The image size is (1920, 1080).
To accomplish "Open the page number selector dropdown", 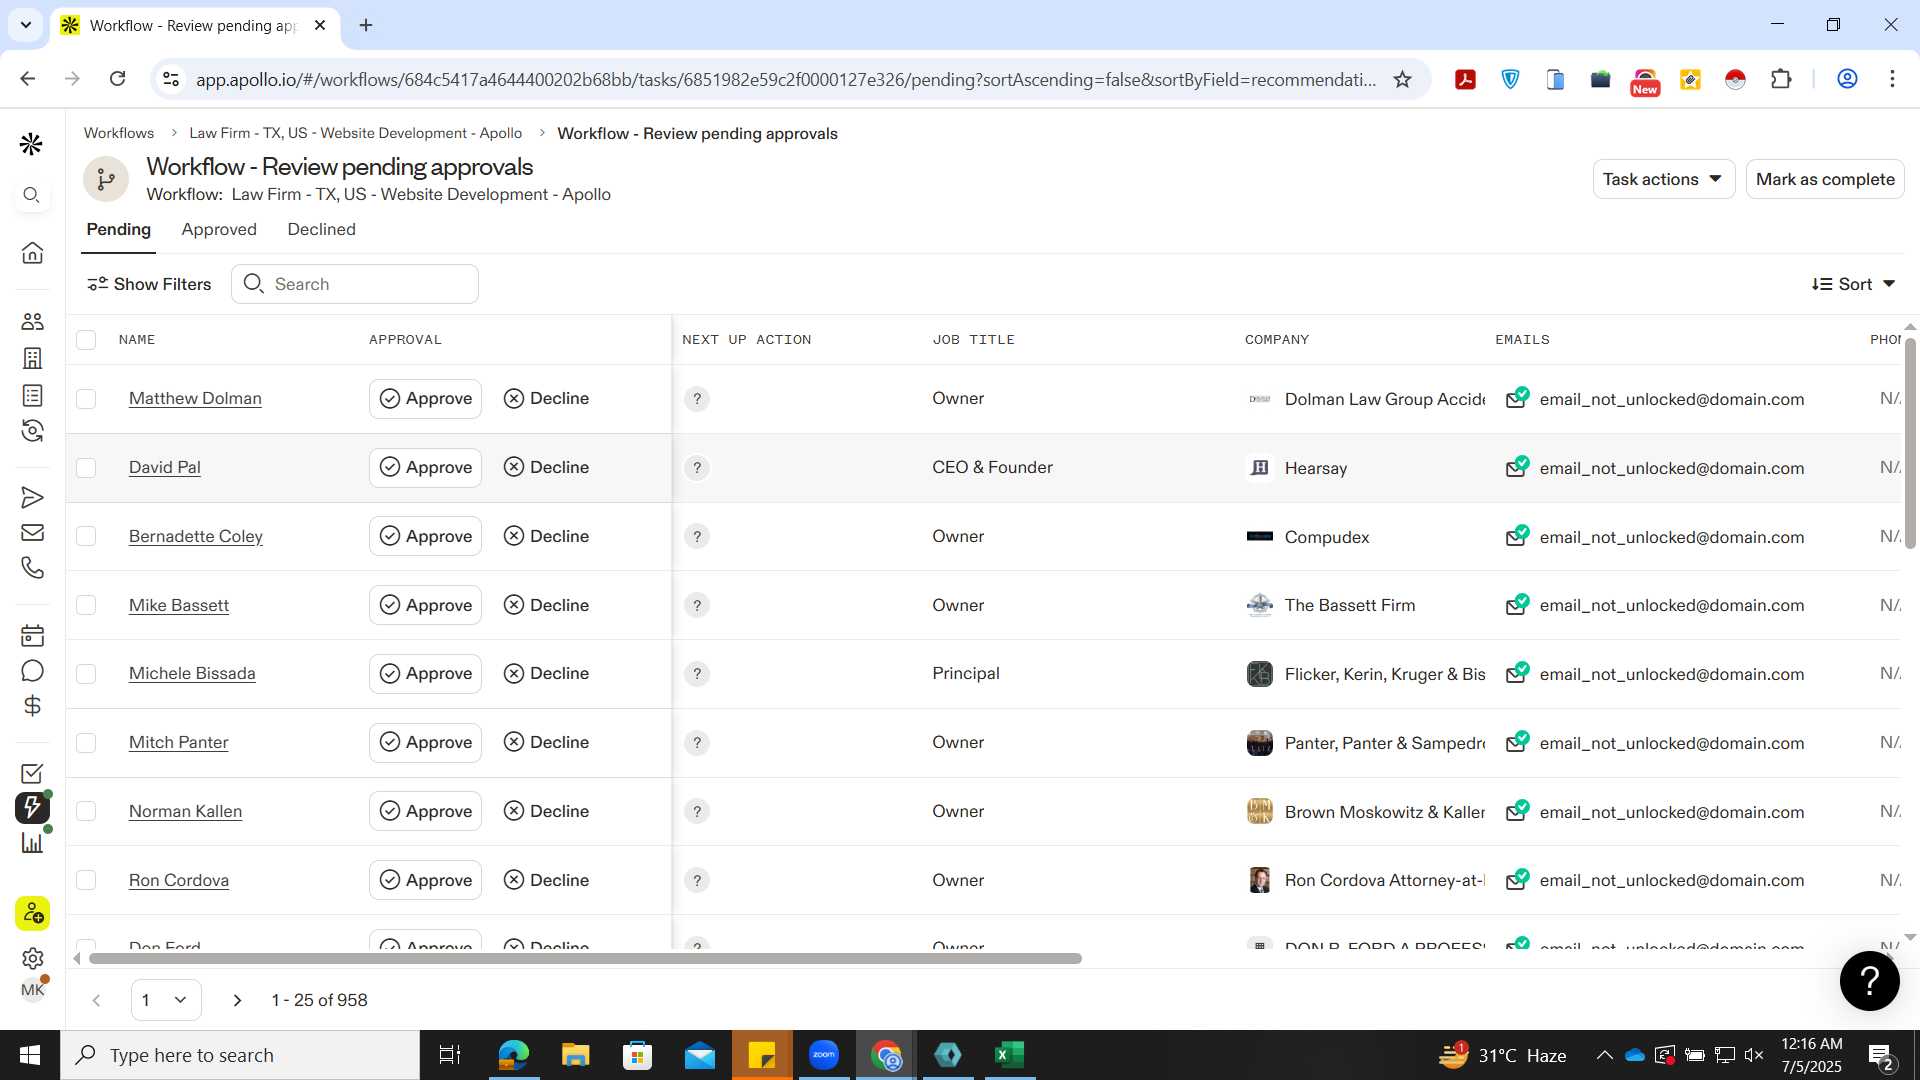I will click(x=166, y=1000).
